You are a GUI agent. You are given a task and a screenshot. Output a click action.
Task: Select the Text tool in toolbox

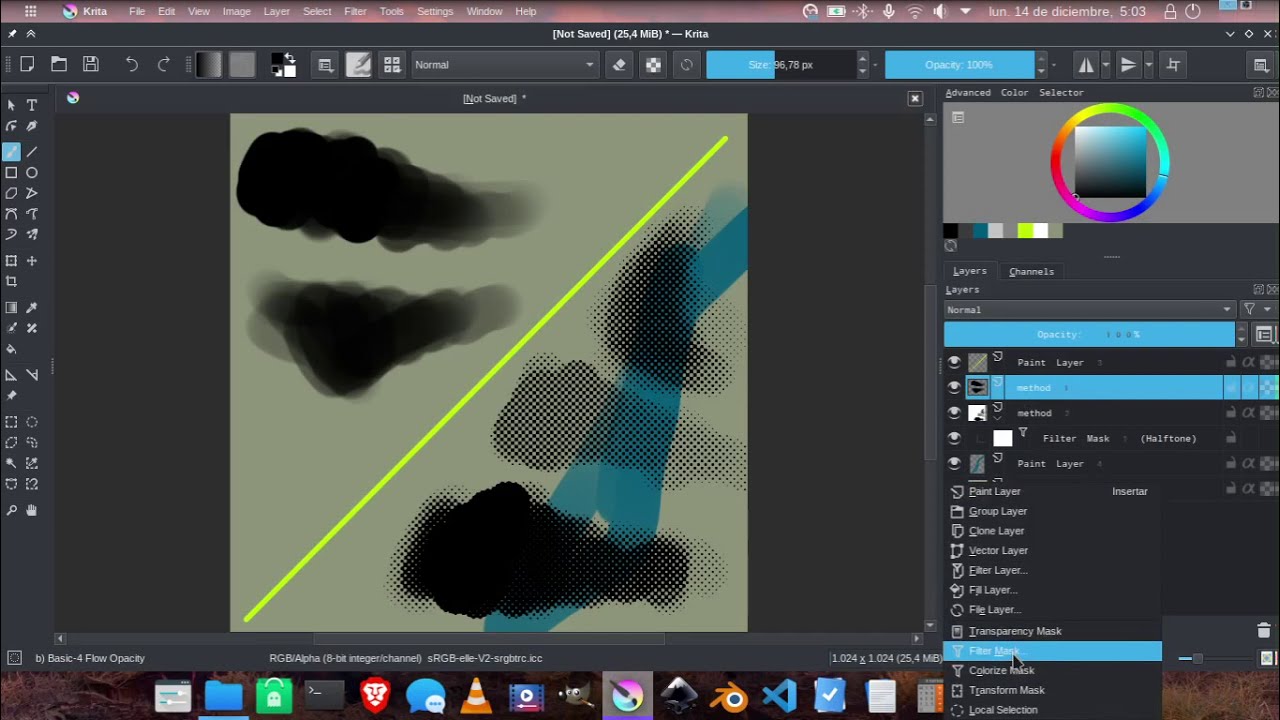[32, 105]
